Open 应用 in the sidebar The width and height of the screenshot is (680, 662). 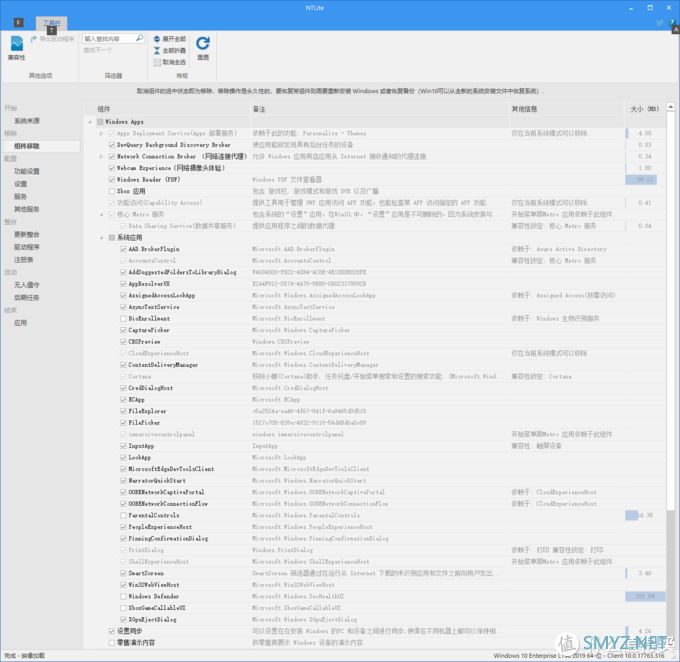[x=20, y=322]
